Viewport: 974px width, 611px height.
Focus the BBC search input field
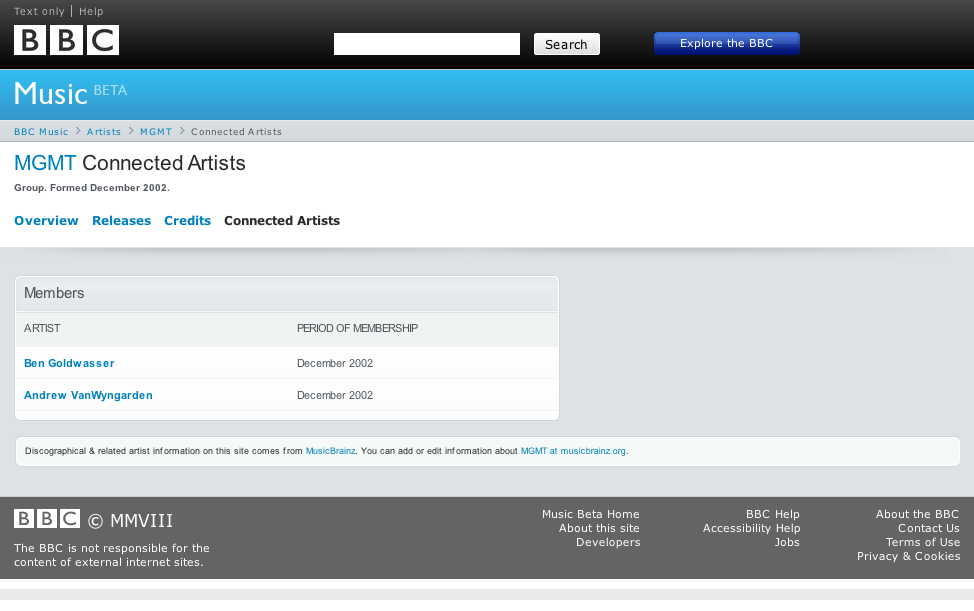[x=427, y=44]
